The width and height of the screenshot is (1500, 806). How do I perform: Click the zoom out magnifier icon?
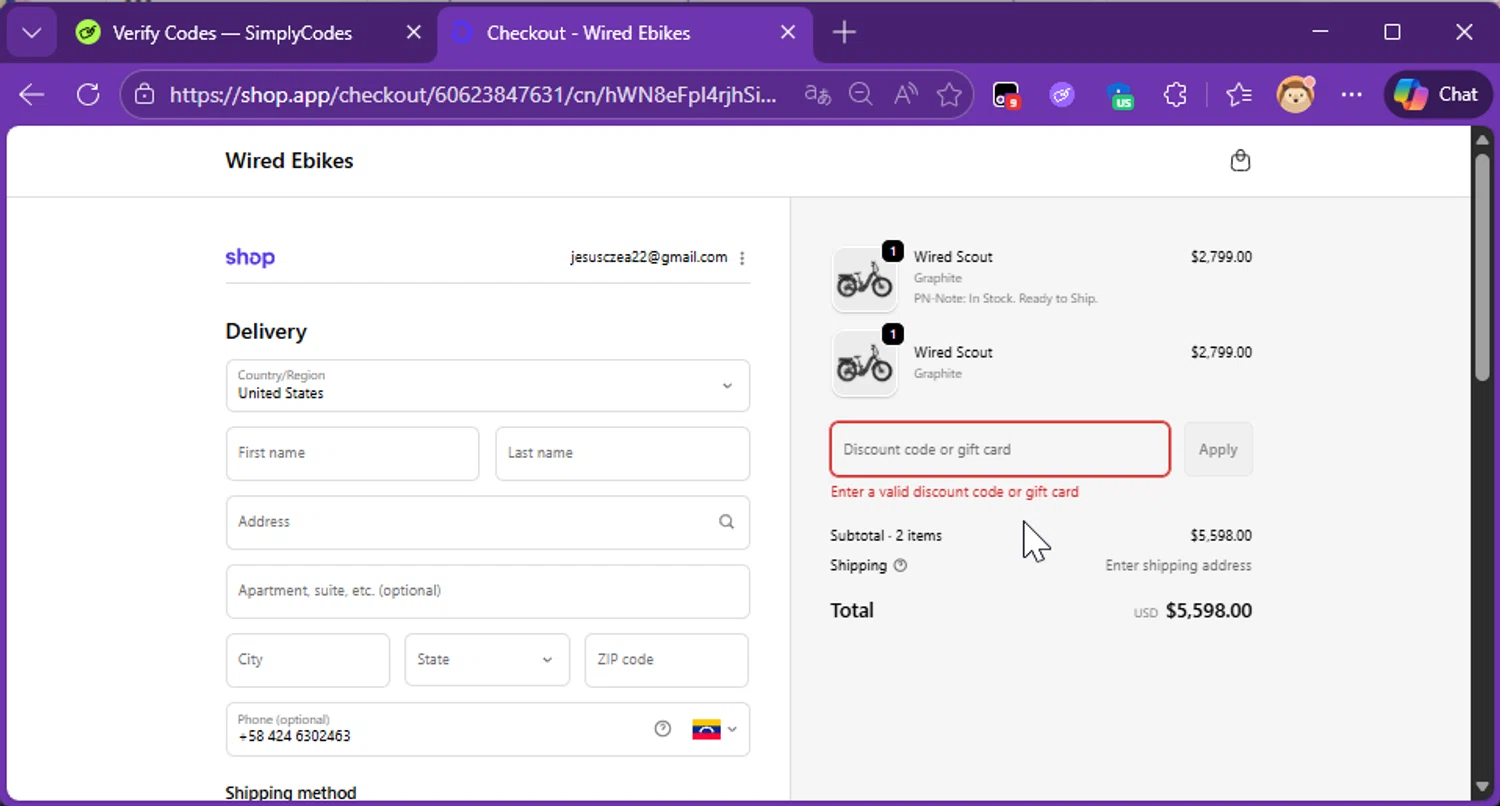coord(860,95)
